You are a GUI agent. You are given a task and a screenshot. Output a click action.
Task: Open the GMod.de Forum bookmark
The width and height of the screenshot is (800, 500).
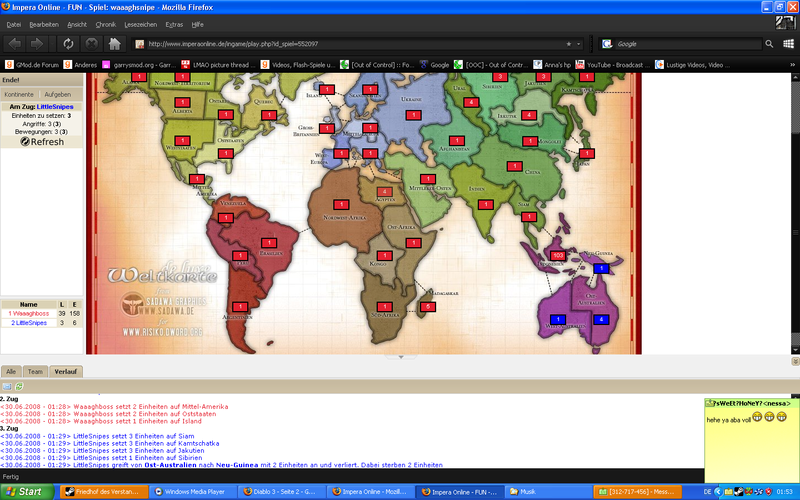point(32,65)
